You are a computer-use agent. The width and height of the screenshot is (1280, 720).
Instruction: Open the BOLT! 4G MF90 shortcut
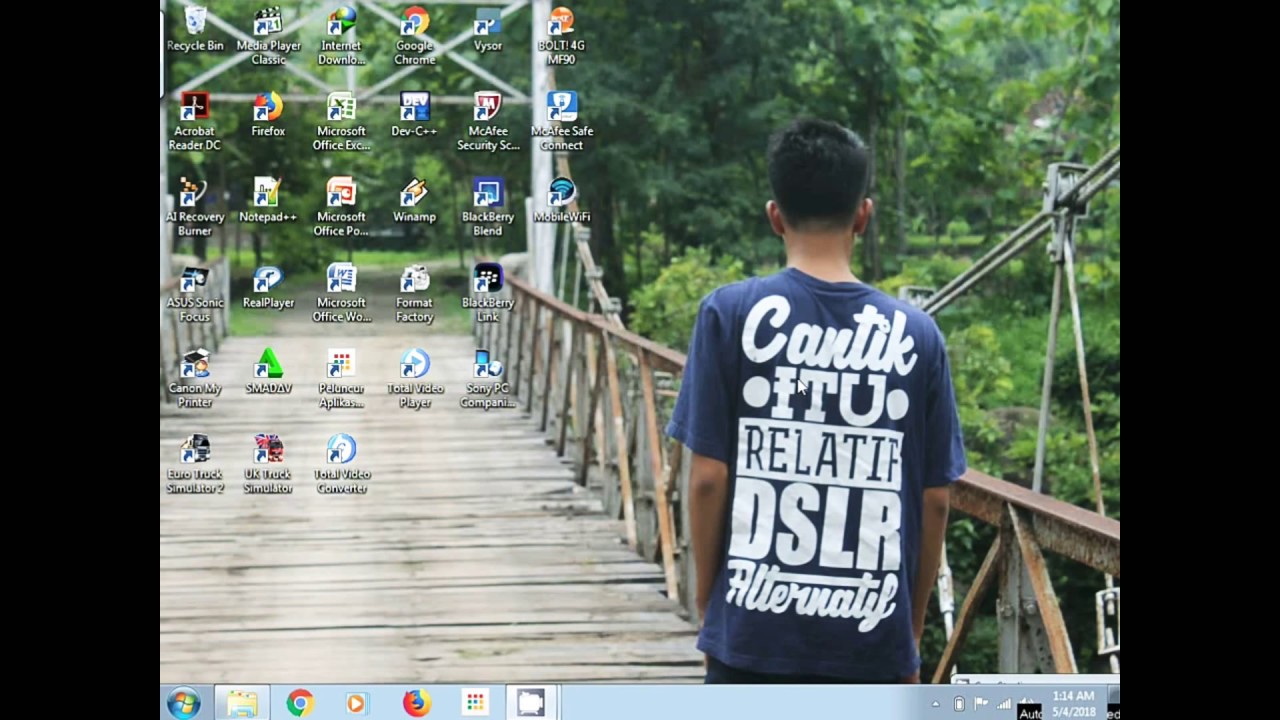[x=561, y=36]
